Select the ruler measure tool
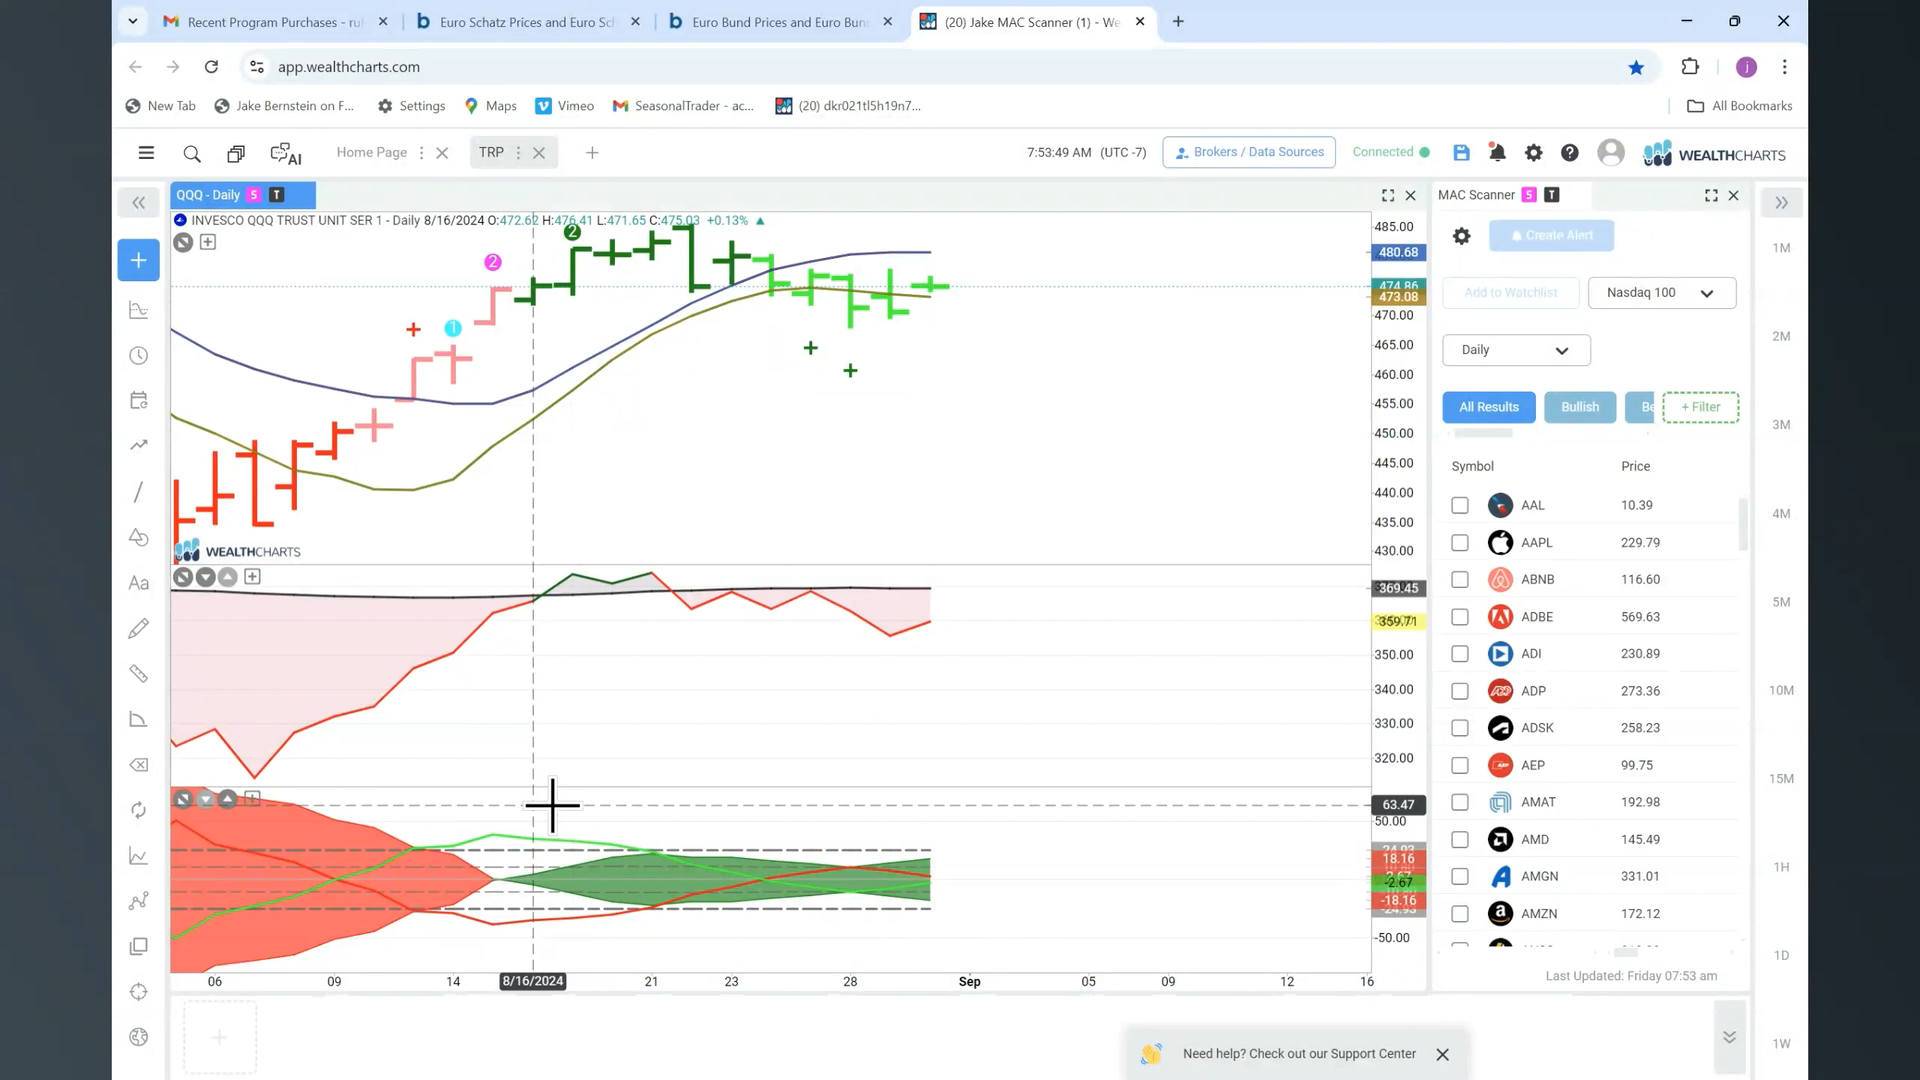1920x1080 pixels. [139, 674]
